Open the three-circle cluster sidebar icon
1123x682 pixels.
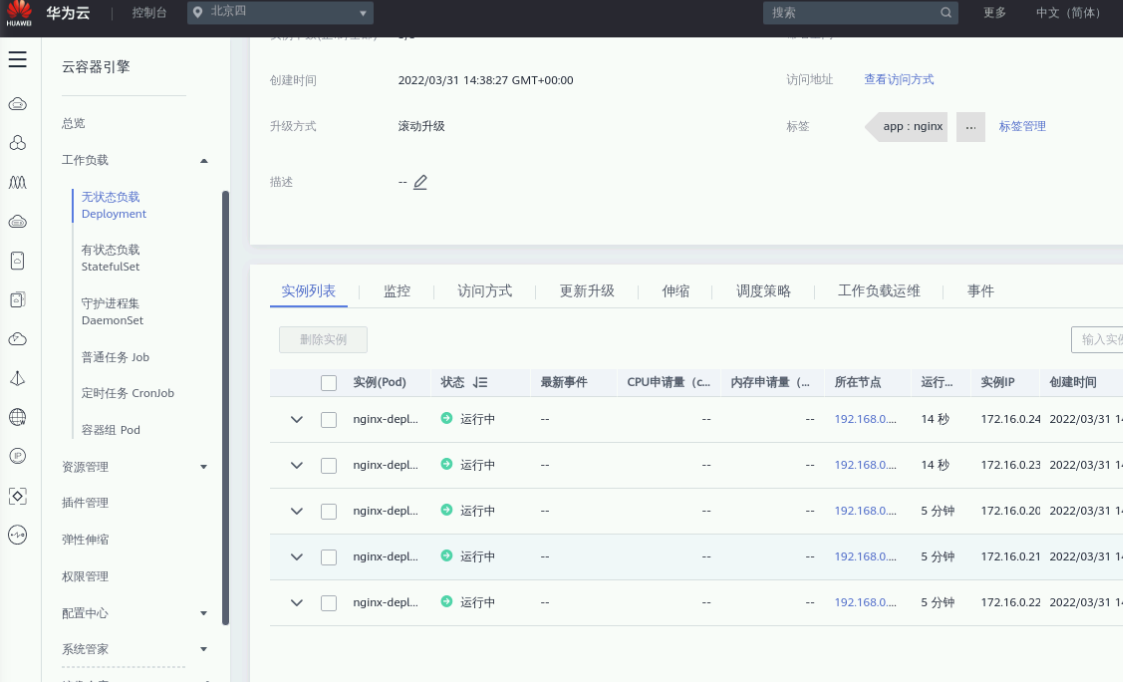(18, 143)
